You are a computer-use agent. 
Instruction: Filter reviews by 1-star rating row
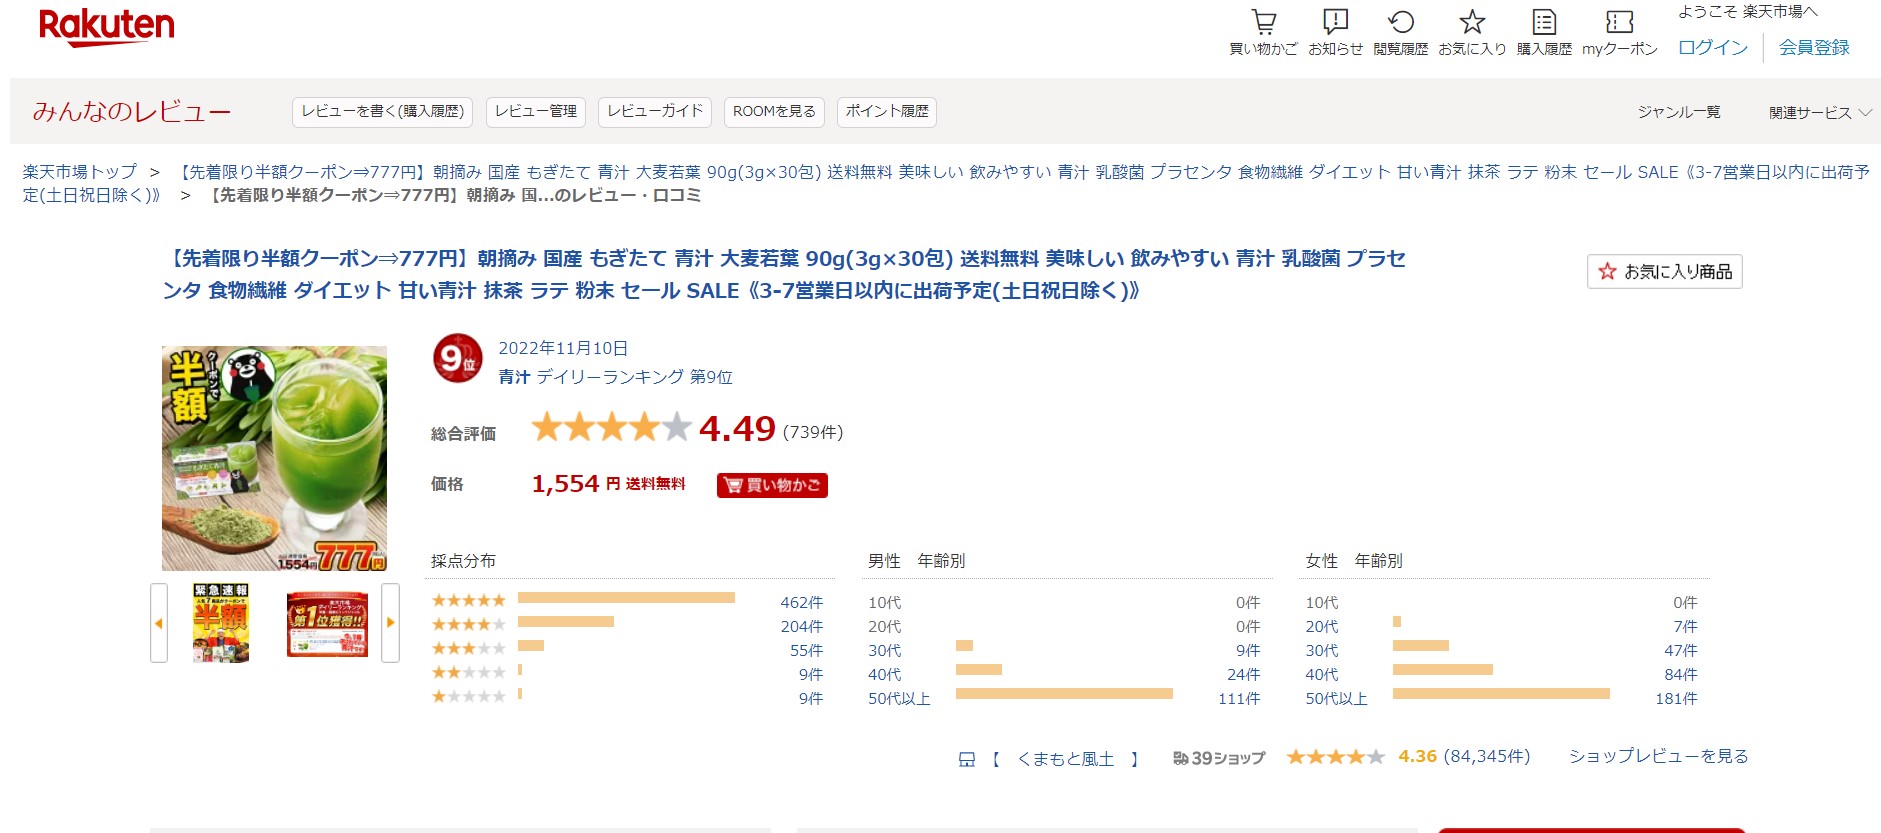pos(628,697)
